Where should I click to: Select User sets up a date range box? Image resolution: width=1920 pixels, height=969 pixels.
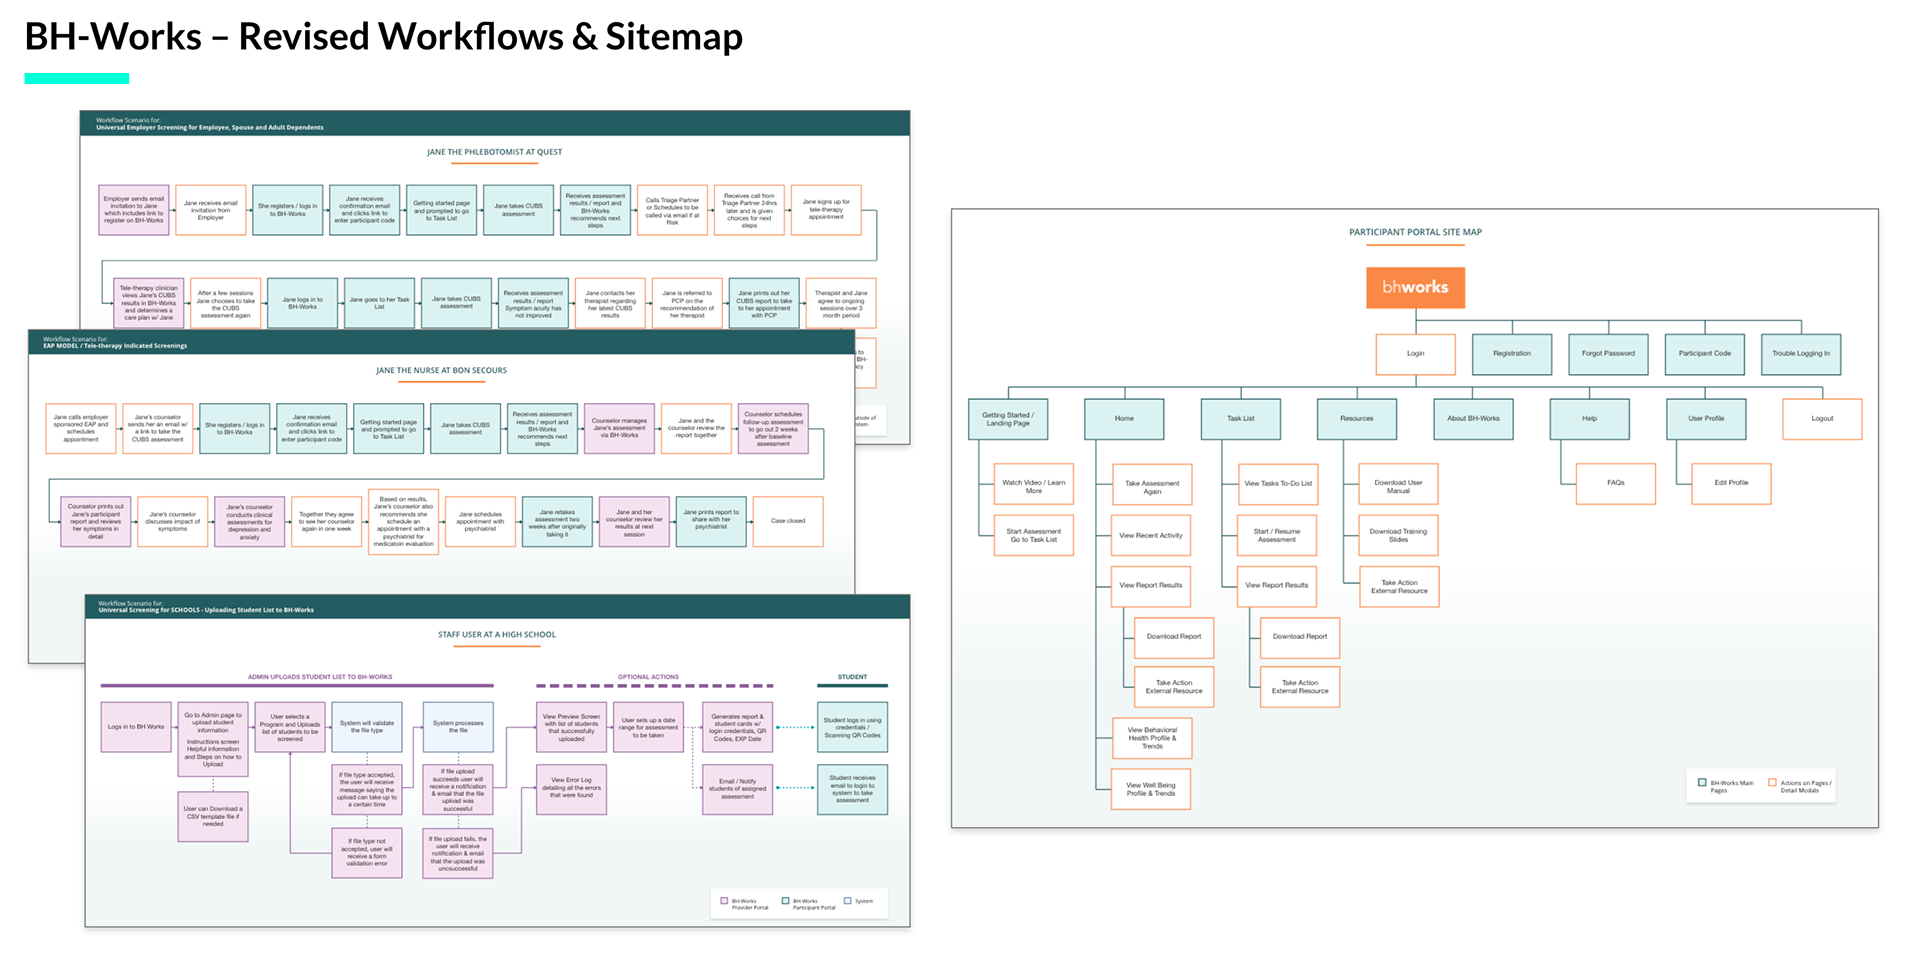tap(648, 727)
